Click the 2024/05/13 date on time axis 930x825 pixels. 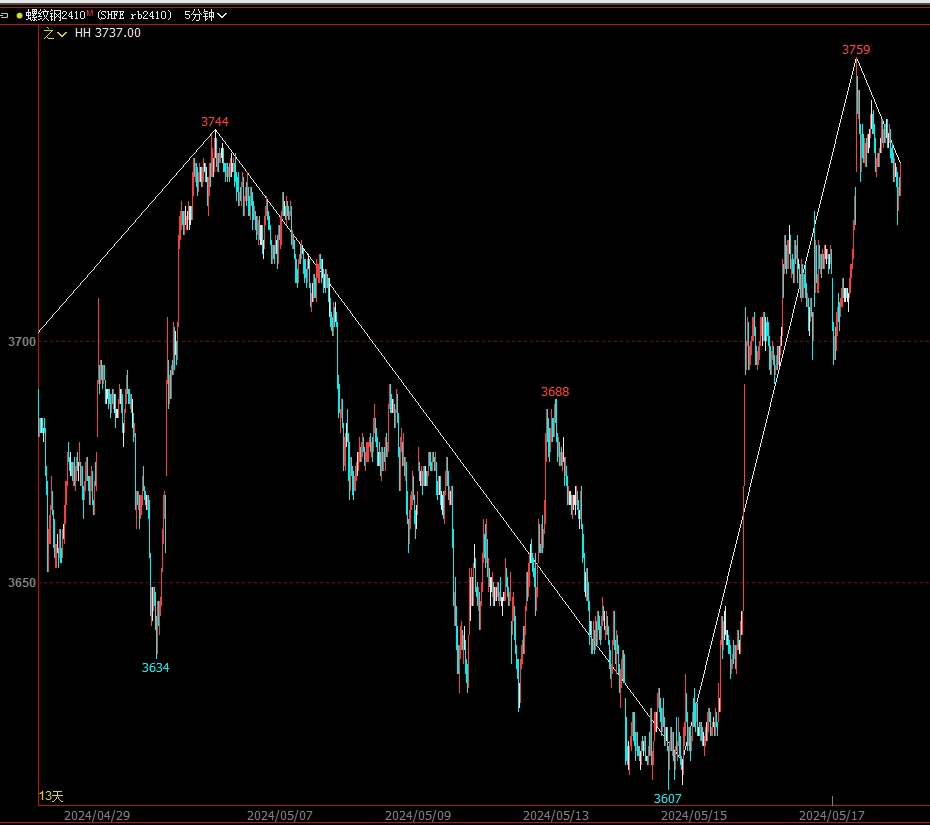(x=555, y=815)
